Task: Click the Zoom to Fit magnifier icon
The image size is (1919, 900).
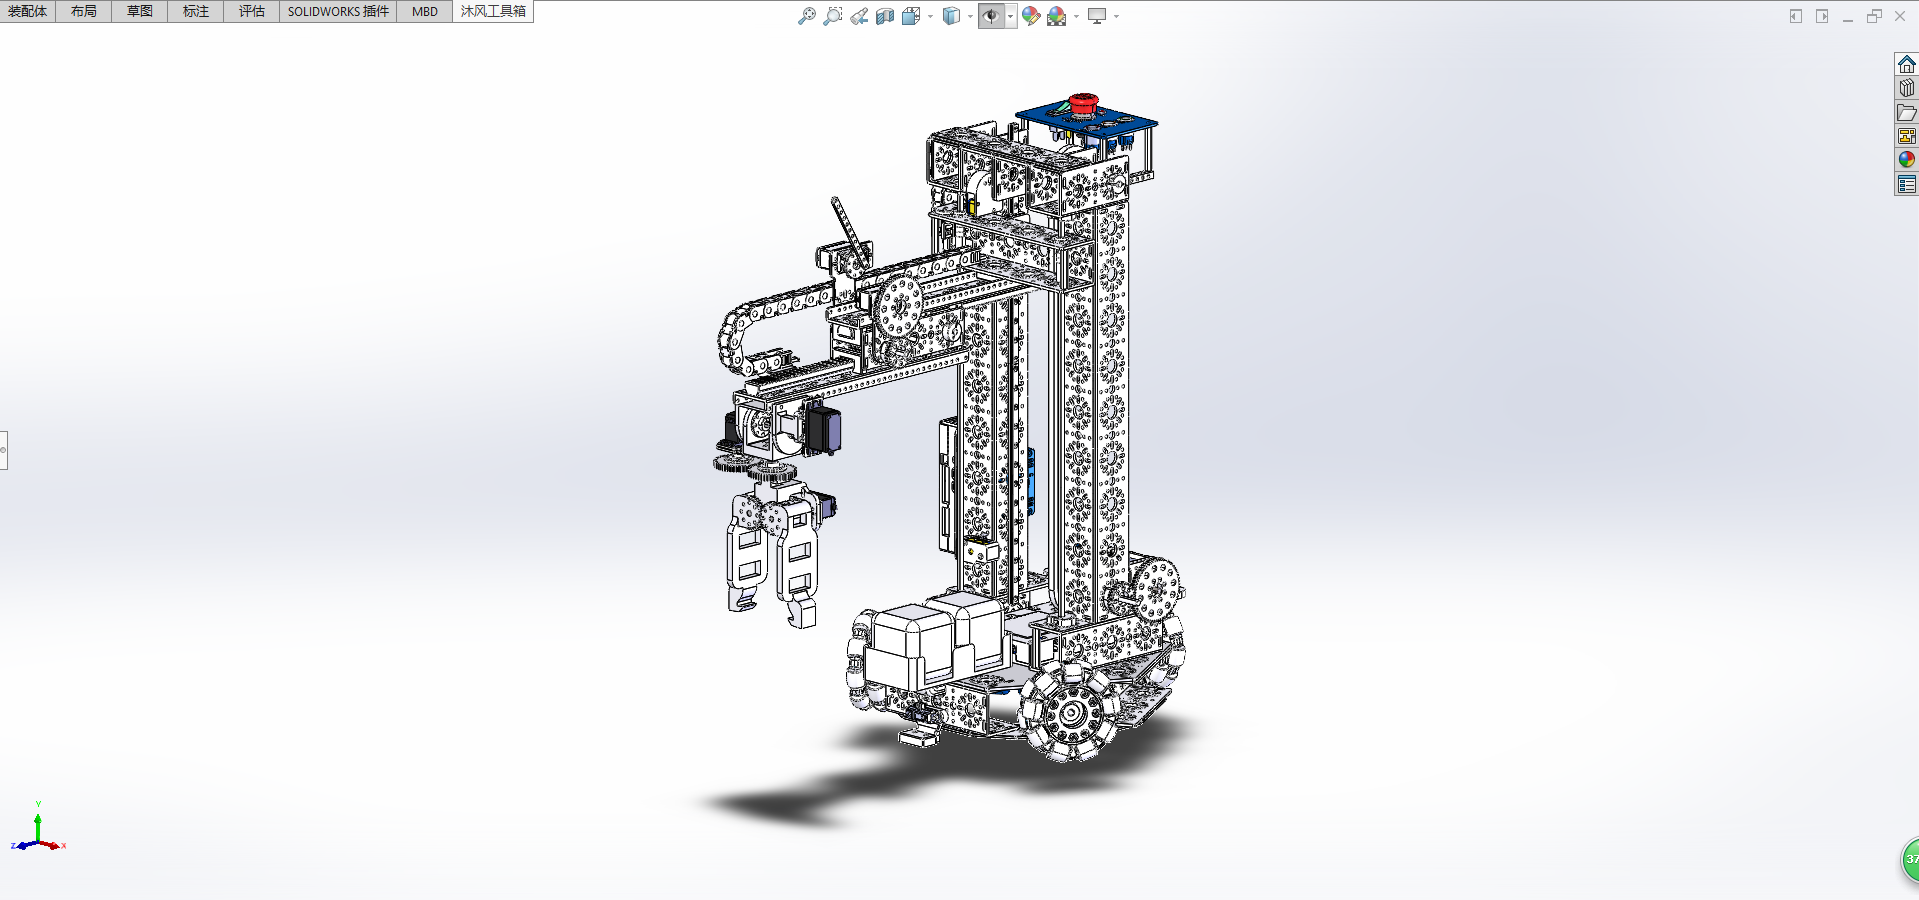Action: click(806, 16)
